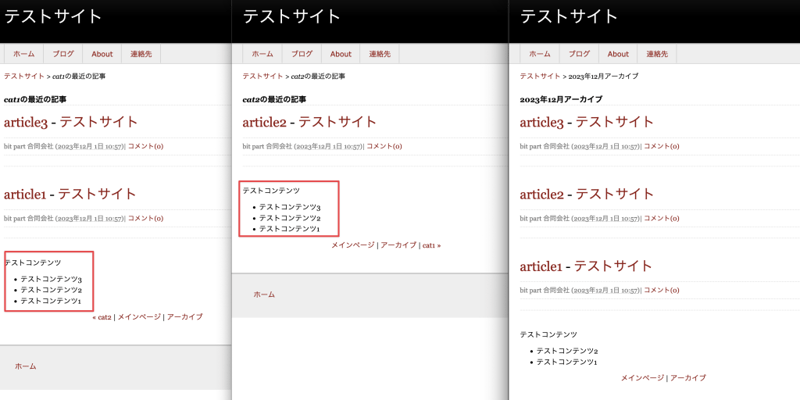The height and width of the screenshot is (400, 800).
Task: Click the テストサイト header title in archive page
Action: (569, 17)
